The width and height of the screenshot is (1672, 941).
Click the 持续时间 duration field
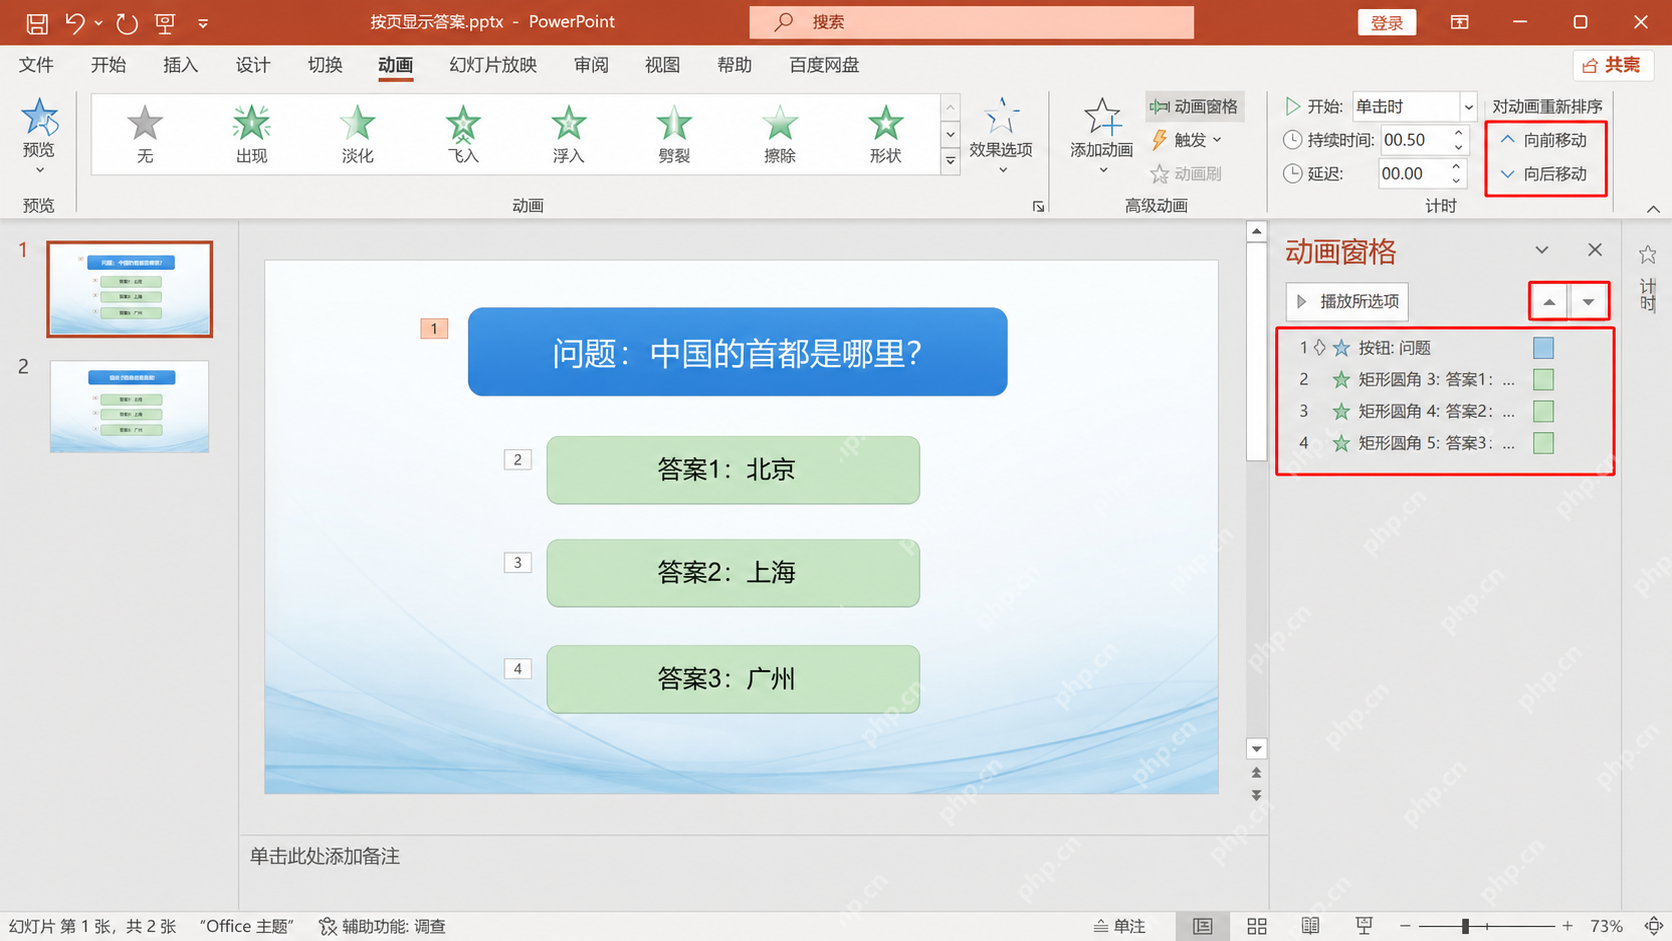click(1414, 140)
